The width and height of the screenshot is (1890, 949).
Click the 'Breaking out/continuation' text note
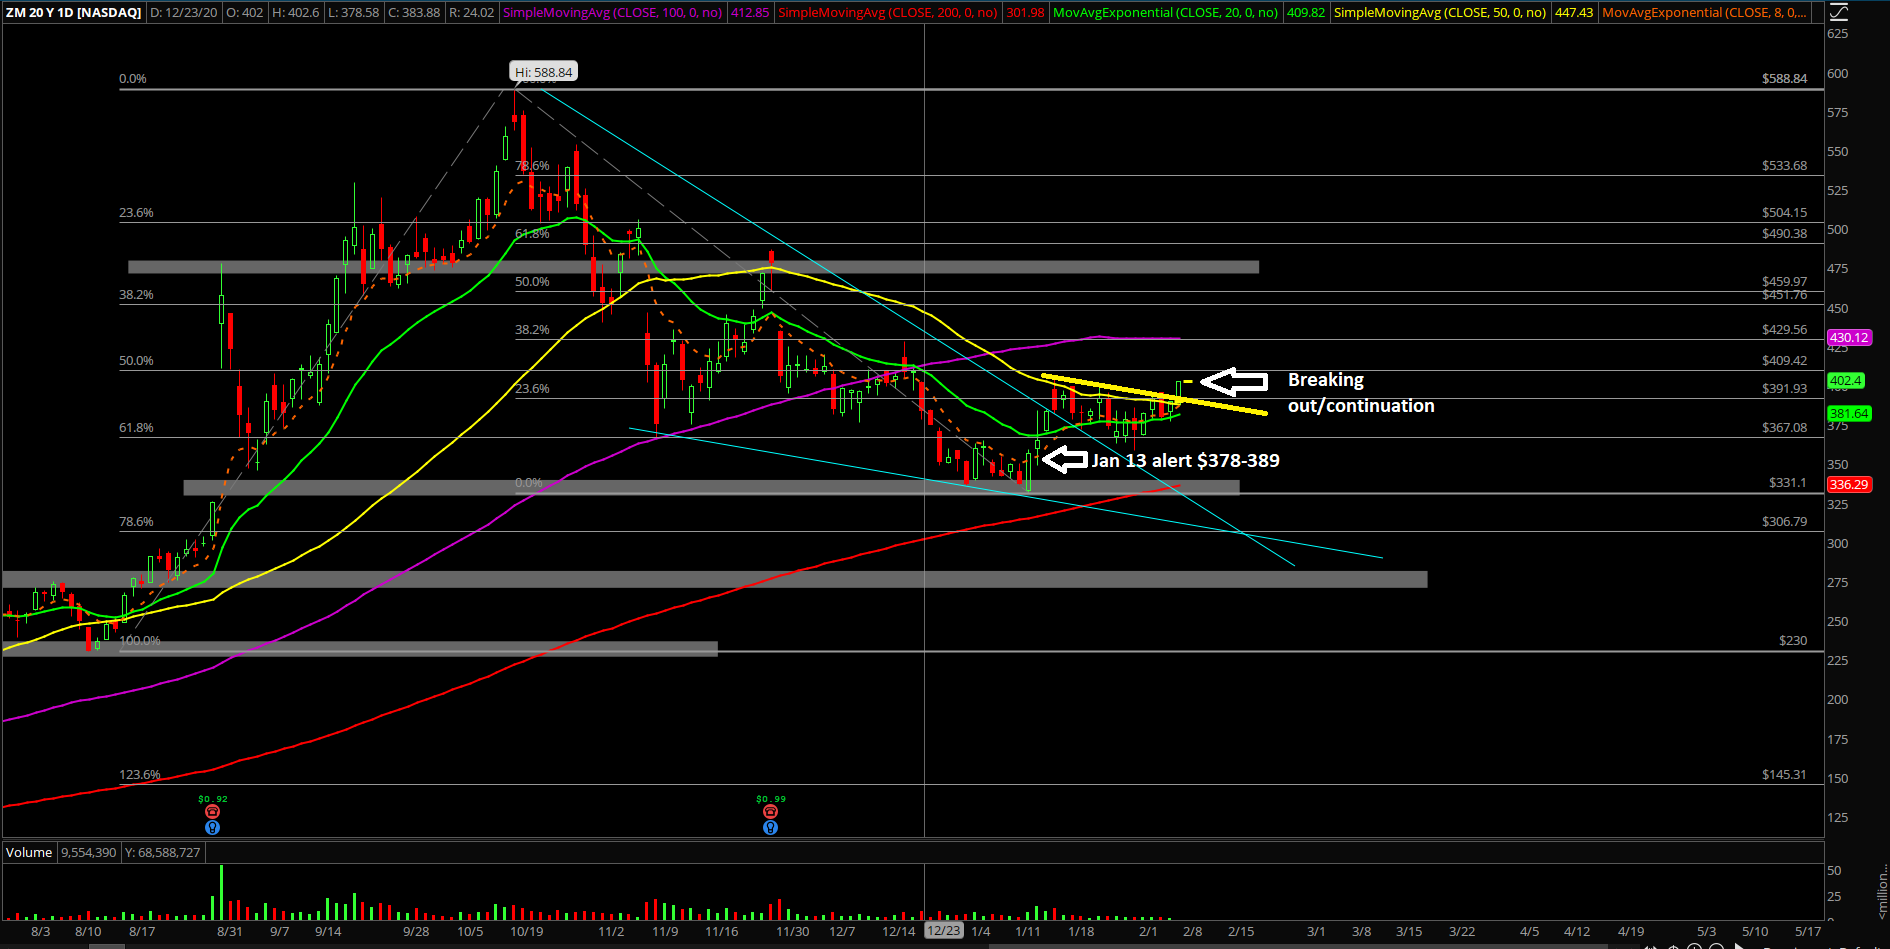1361,393
